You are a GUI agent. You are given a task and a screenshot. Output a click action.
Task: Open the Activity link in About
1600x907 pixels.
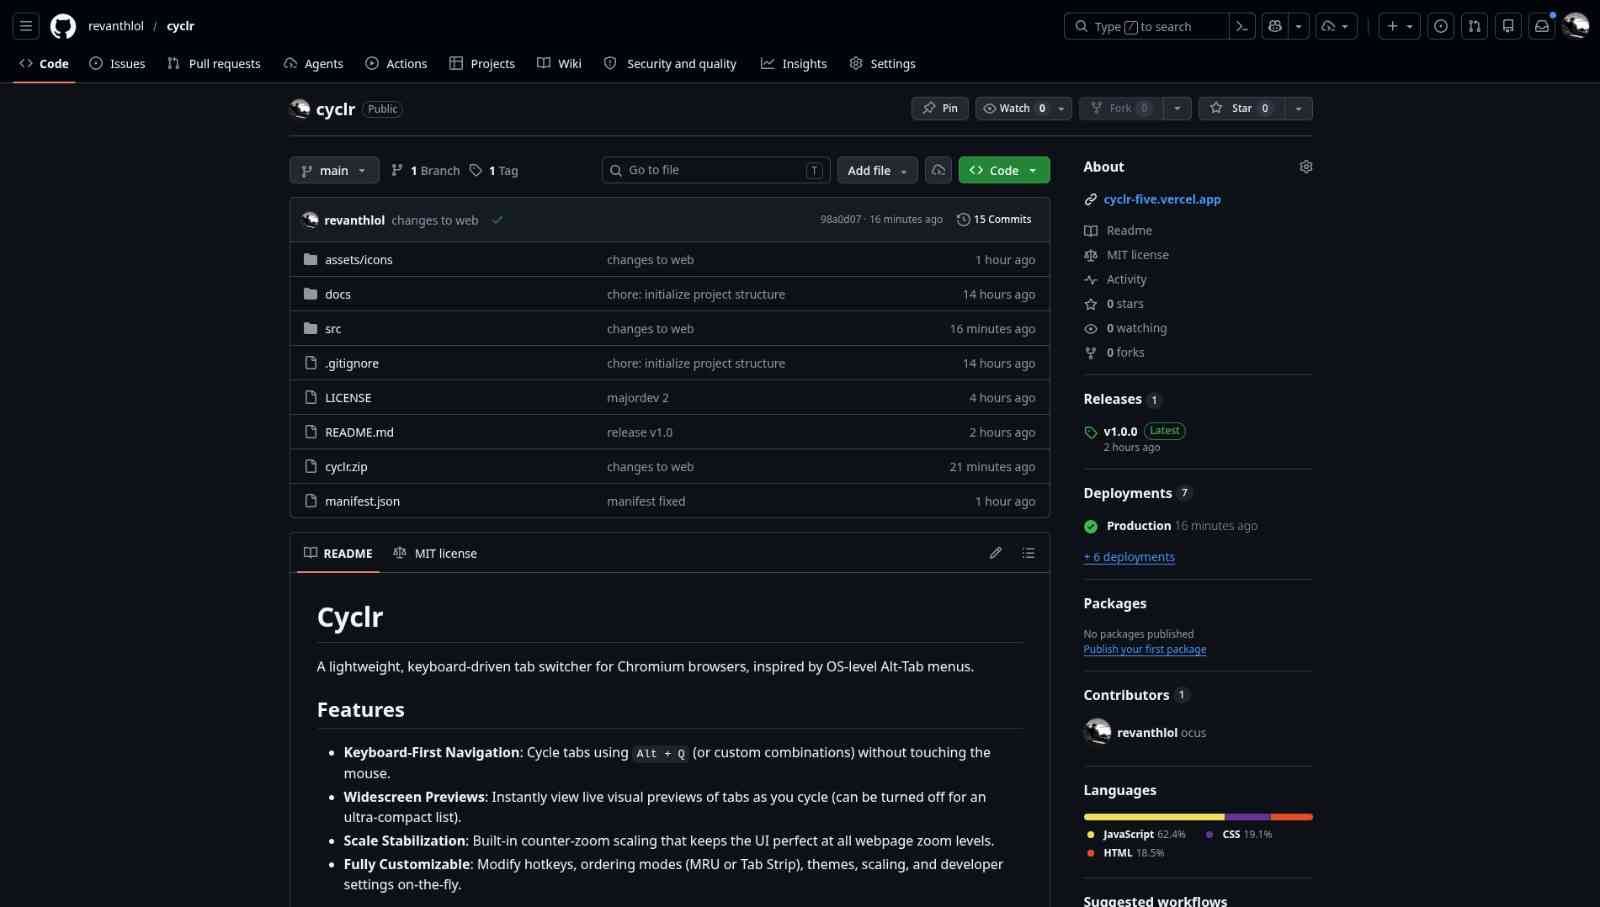tap(1126, 280)
